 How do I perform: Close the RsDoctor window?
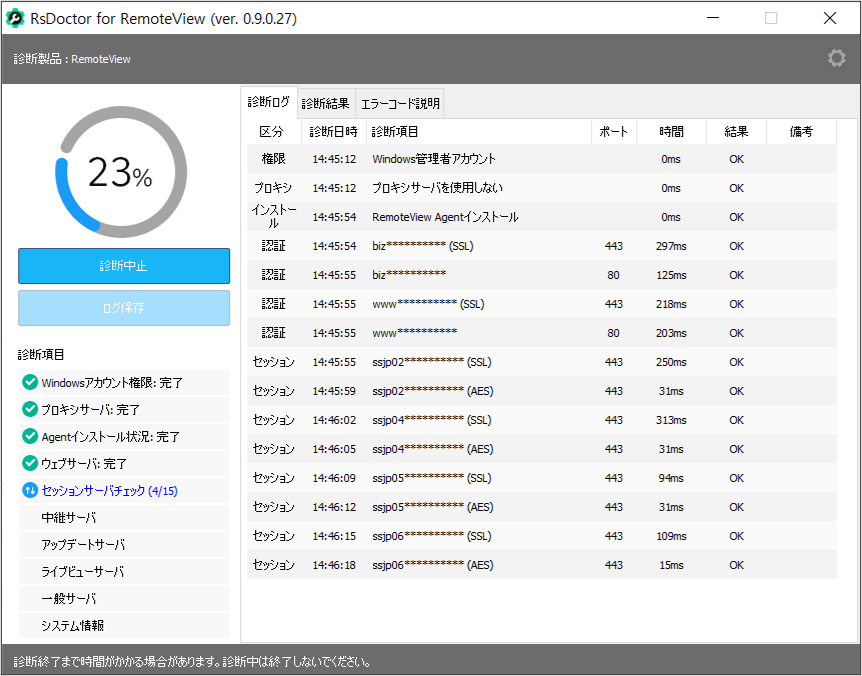pyautogui.click(x=830, y=18)
